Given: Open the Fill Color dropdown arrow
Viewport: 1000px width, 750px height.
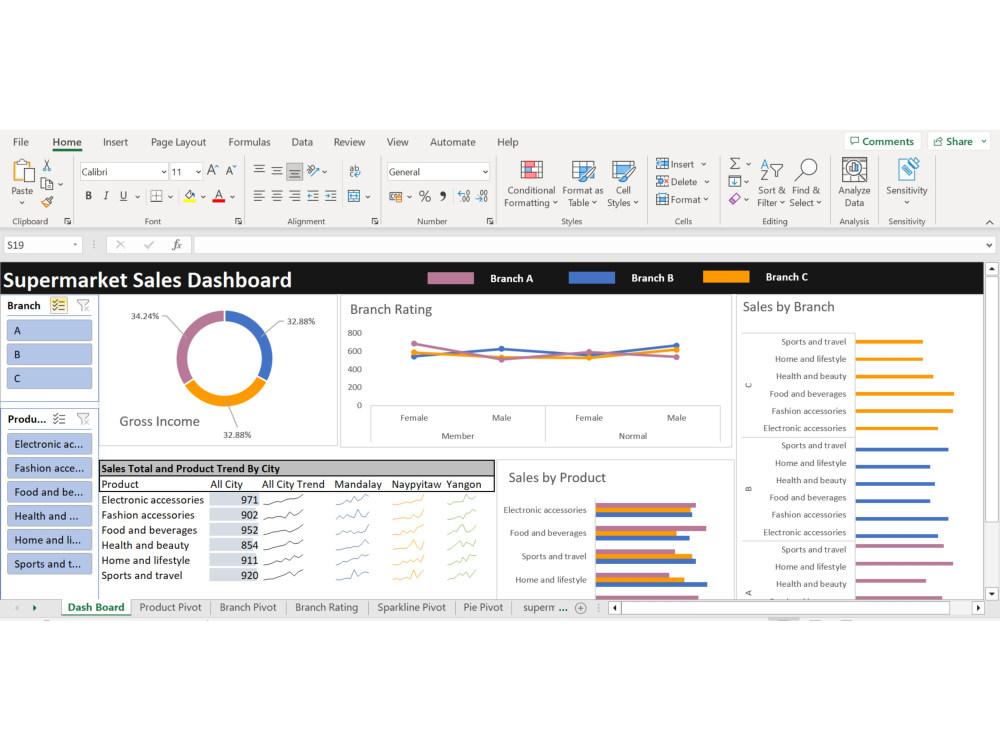Looking at the screenshot, I should [x=201, y=194].
